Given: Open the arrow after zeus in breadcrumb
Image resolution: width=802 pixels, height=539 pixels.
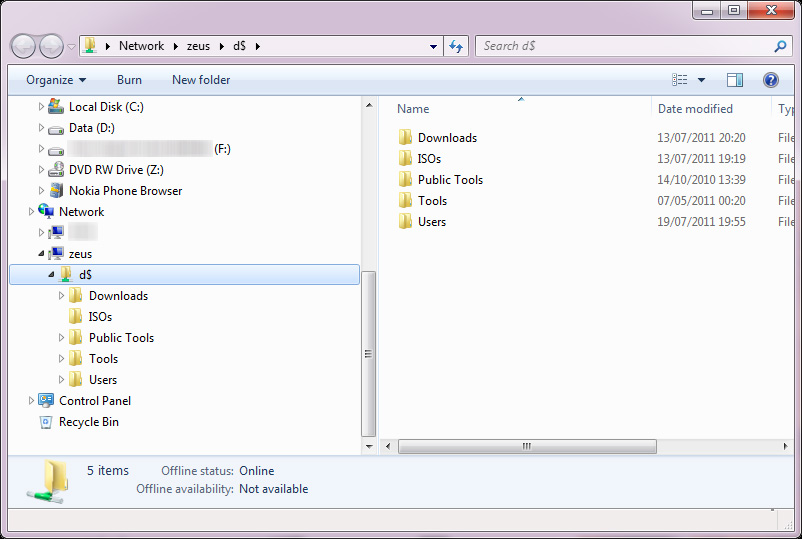Looking at the screenshot, I should pos(221,46).
